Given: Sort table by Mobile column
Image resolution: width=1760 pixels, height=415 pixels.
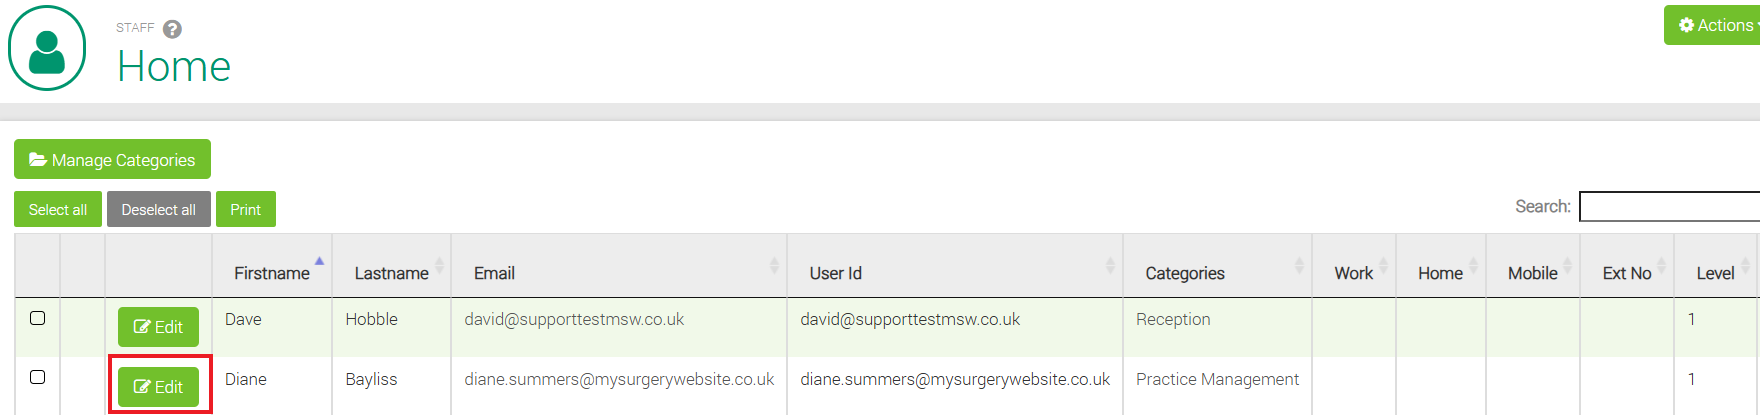Looking at the screenshot, I should (x=1532, y=273).
